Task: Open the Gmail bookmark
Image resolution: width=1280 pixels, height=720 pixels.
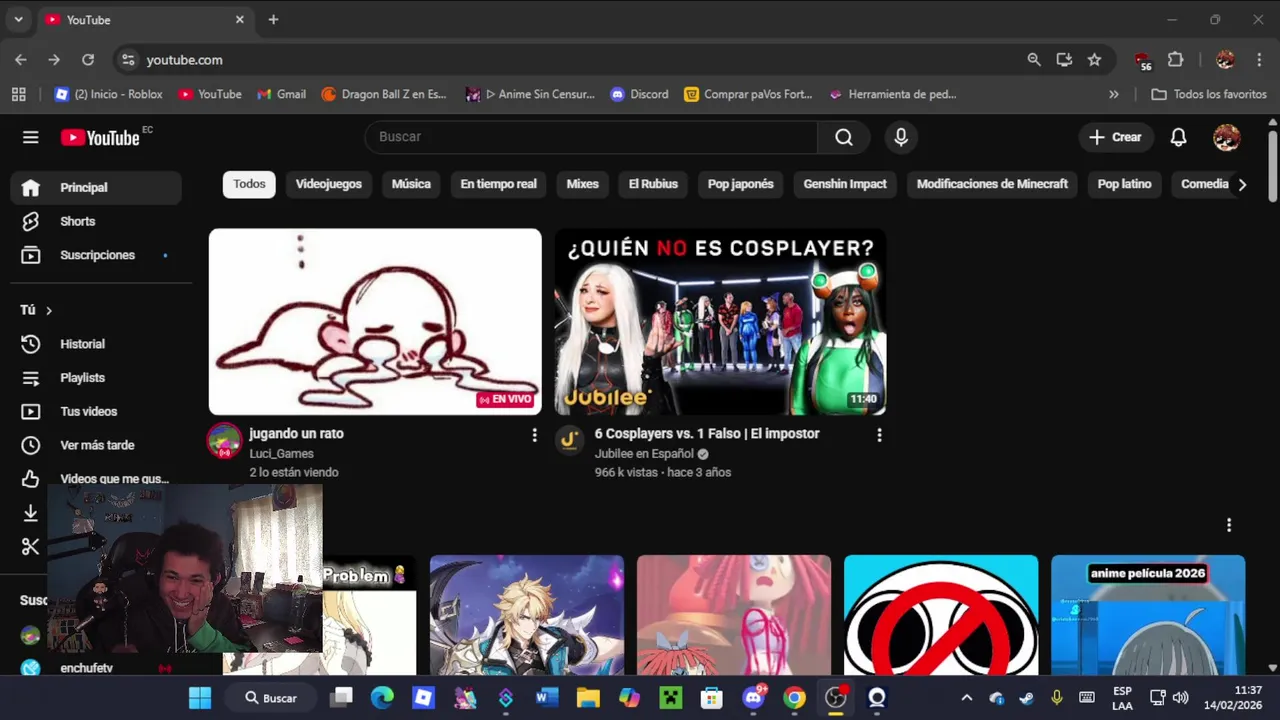Action: 281,94
